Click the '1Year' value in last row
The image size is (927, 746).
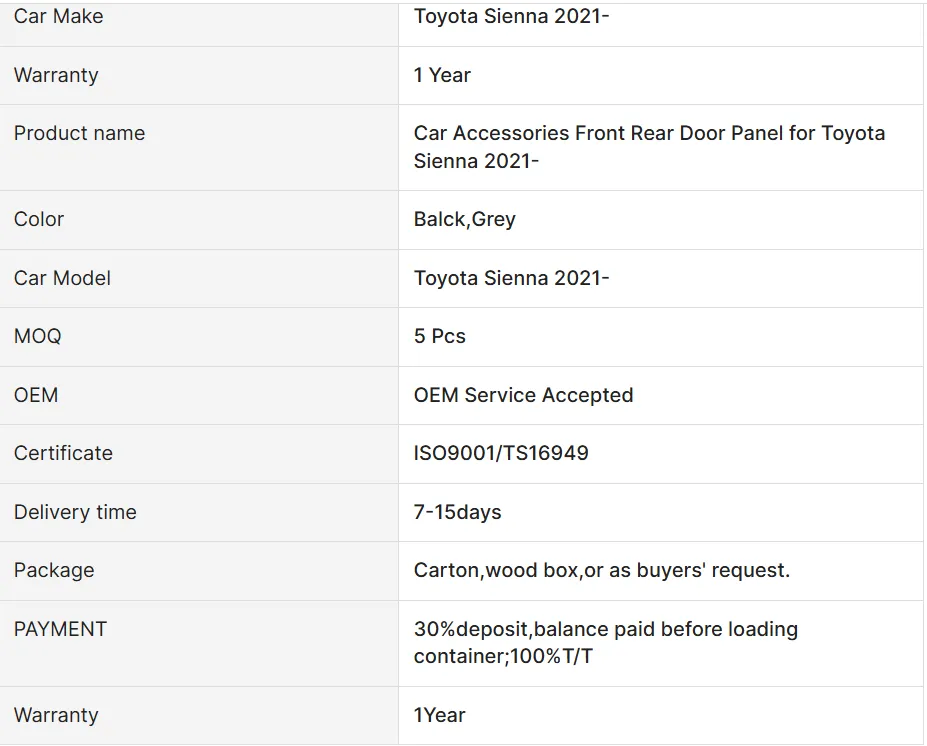[439, 715]
